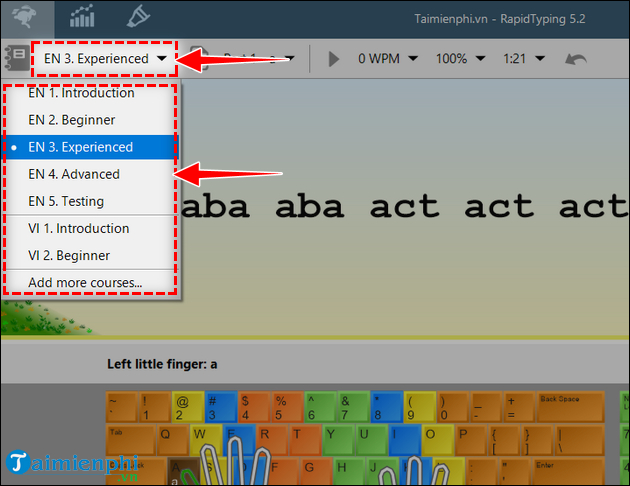Click the H key on virtual keyboard
630x486 pixels.
coord(350,471)
